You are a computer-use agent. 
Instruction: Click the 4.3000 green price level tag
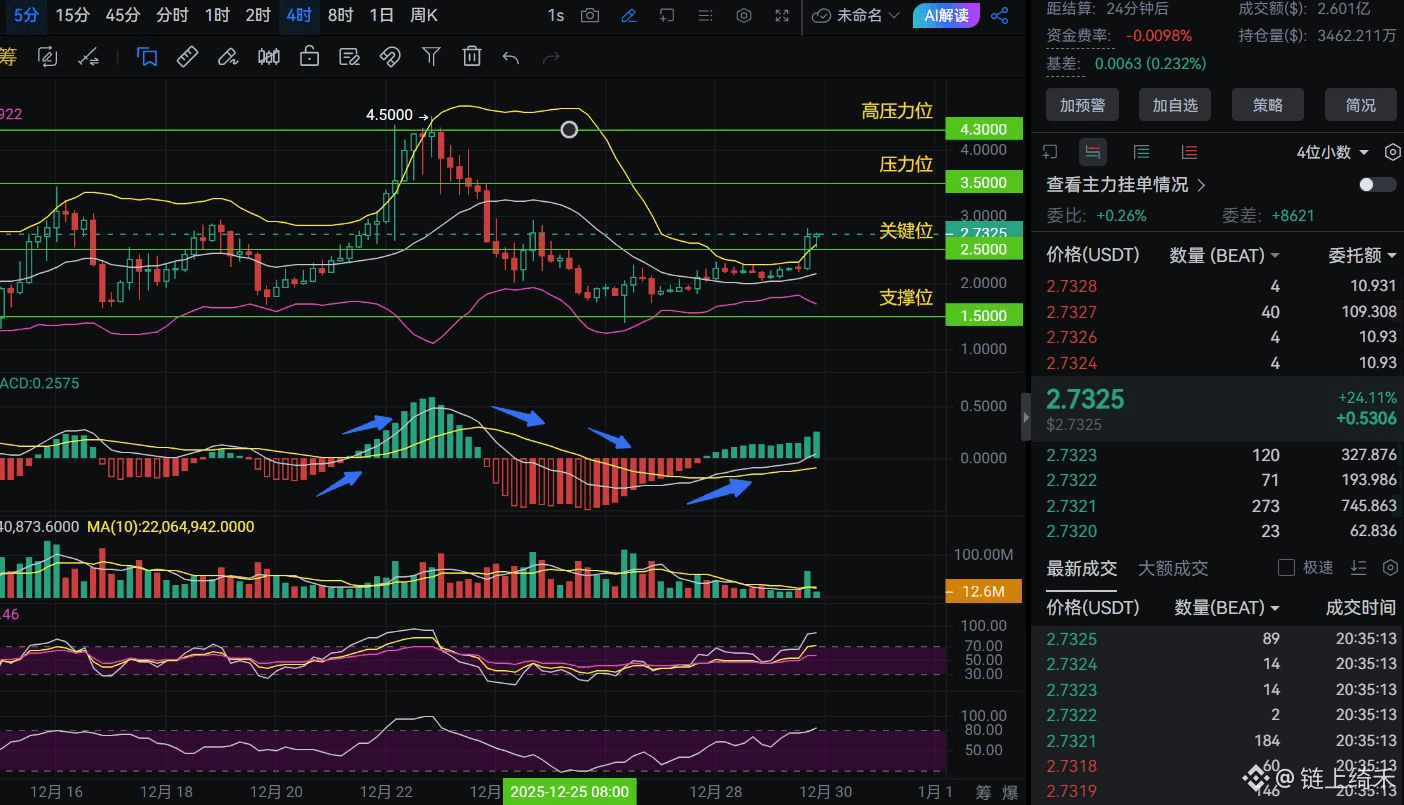pos(984,129)
